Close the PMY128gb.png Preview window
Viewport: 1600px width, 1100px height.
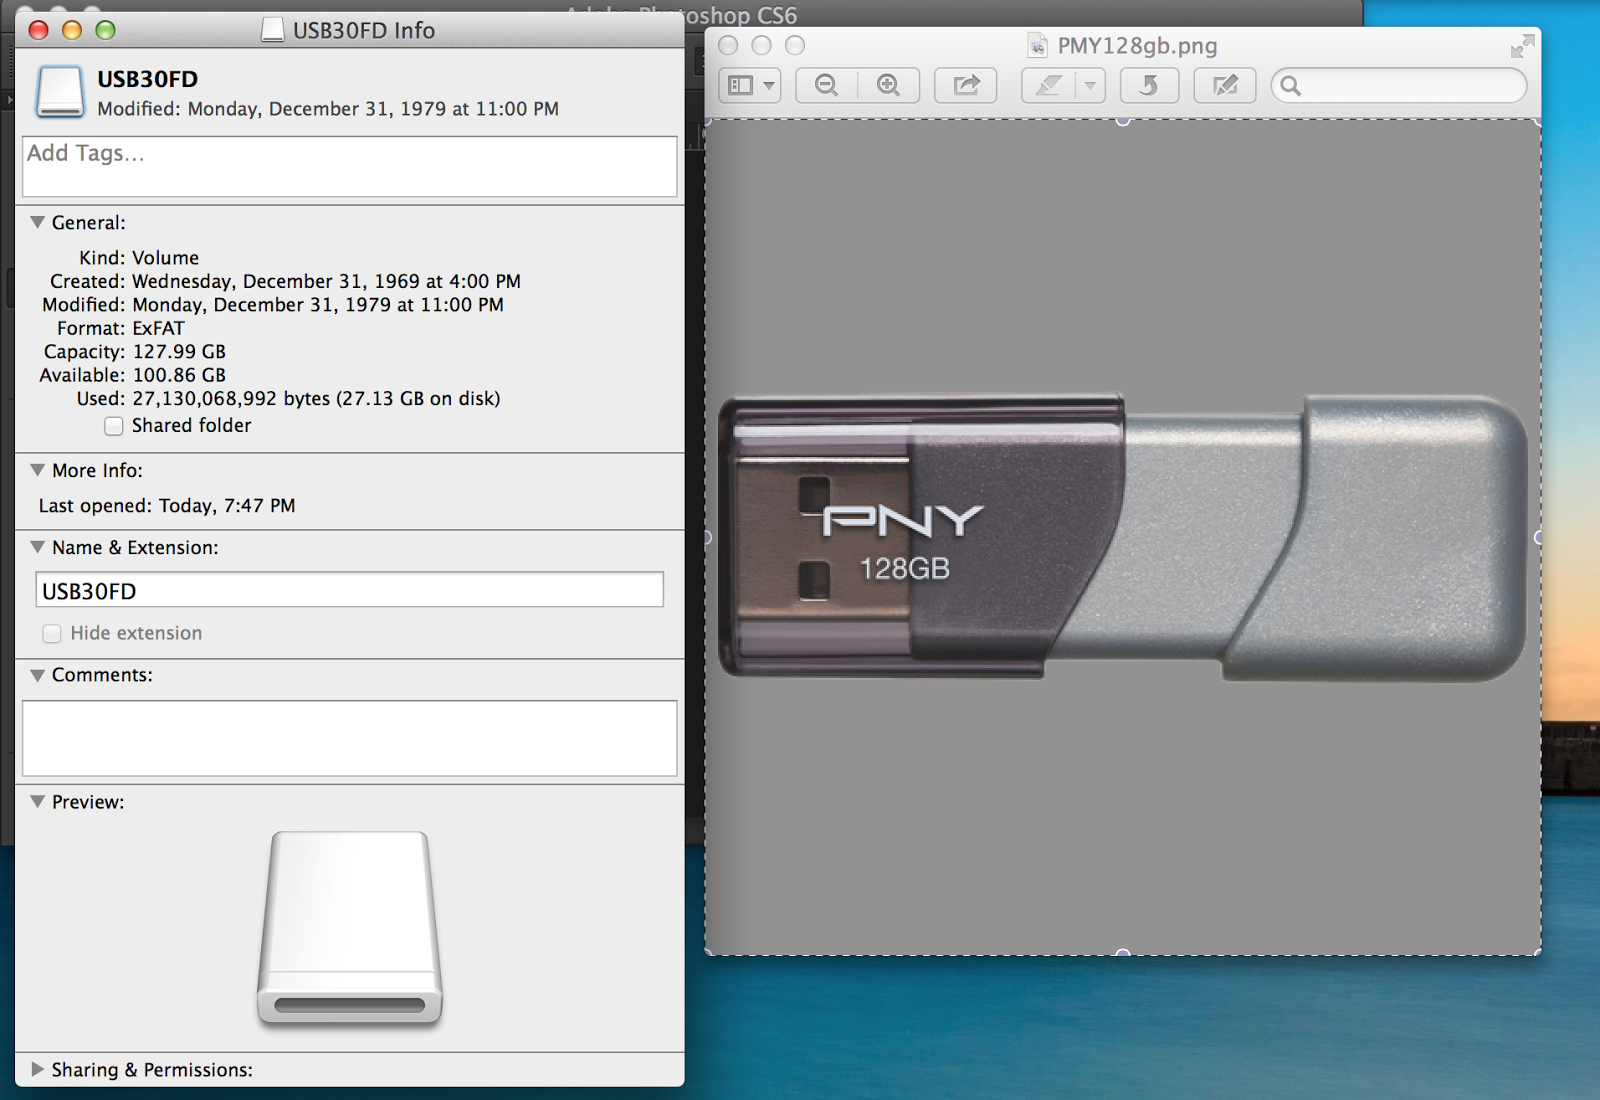coord(728,46)
